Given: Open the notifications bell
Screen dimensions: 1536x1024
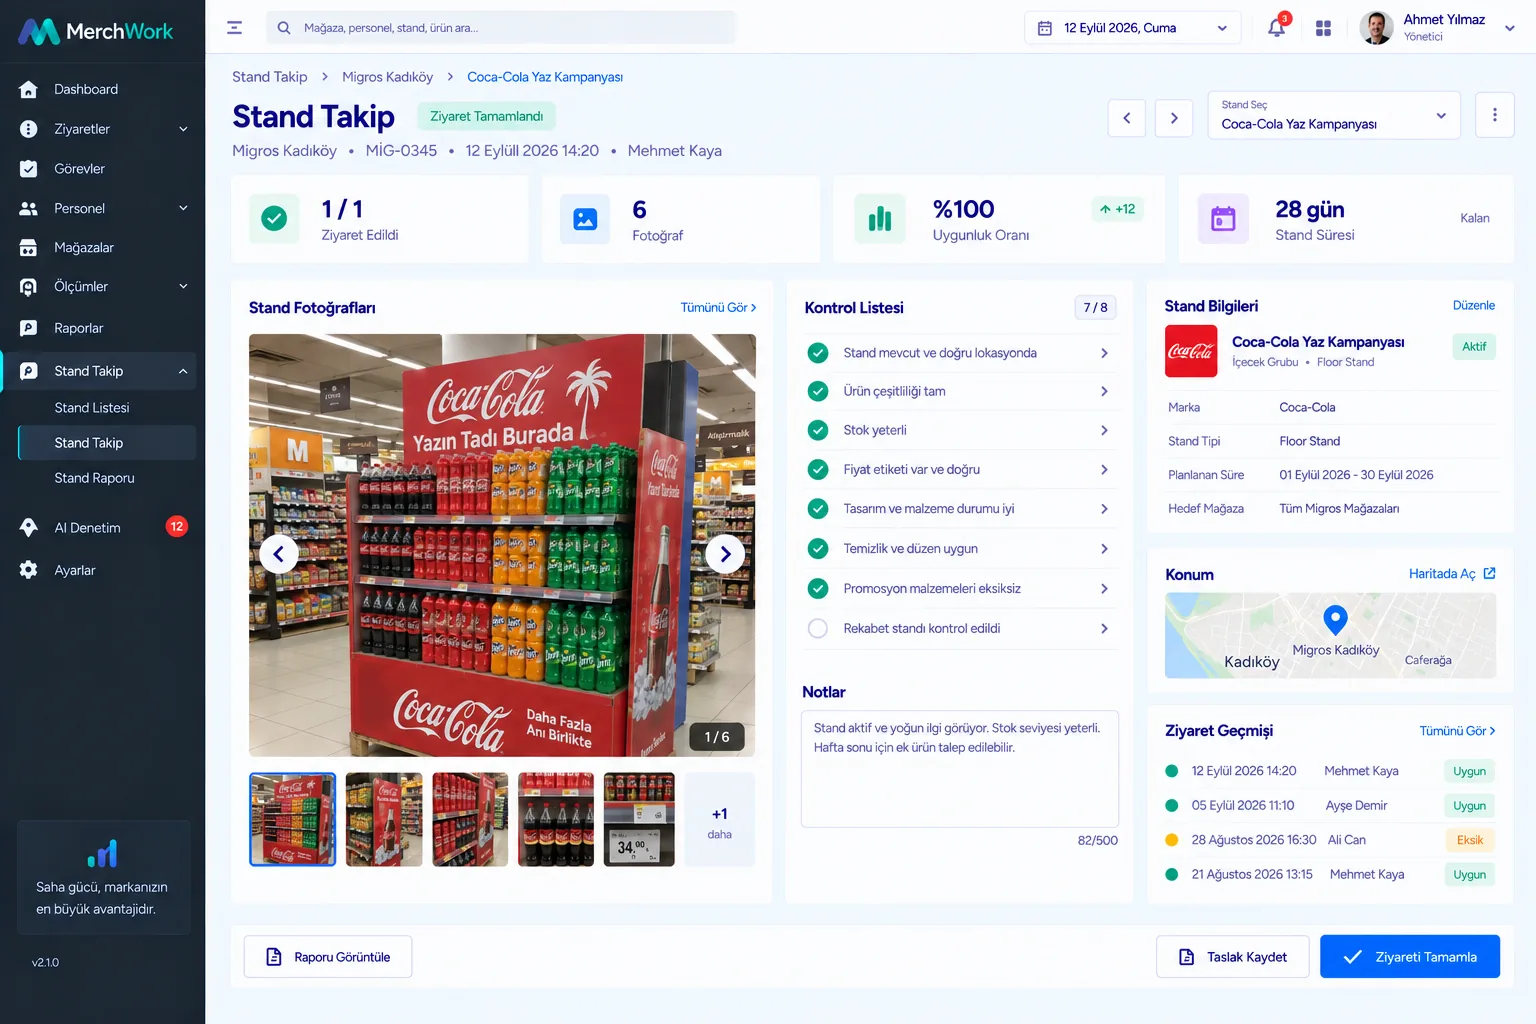Looking at the screenshot, I should (1277, 28).
